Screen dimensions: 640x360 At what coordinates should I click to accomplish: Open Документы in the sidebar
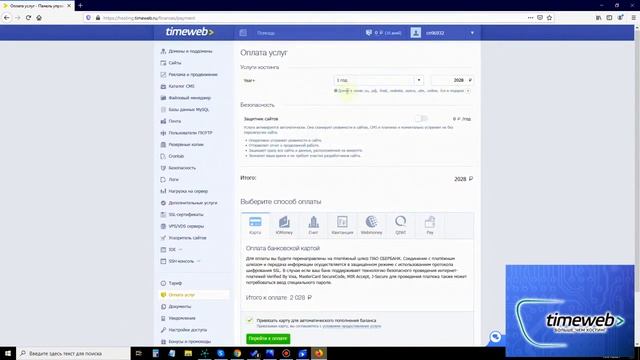[176, 306]
